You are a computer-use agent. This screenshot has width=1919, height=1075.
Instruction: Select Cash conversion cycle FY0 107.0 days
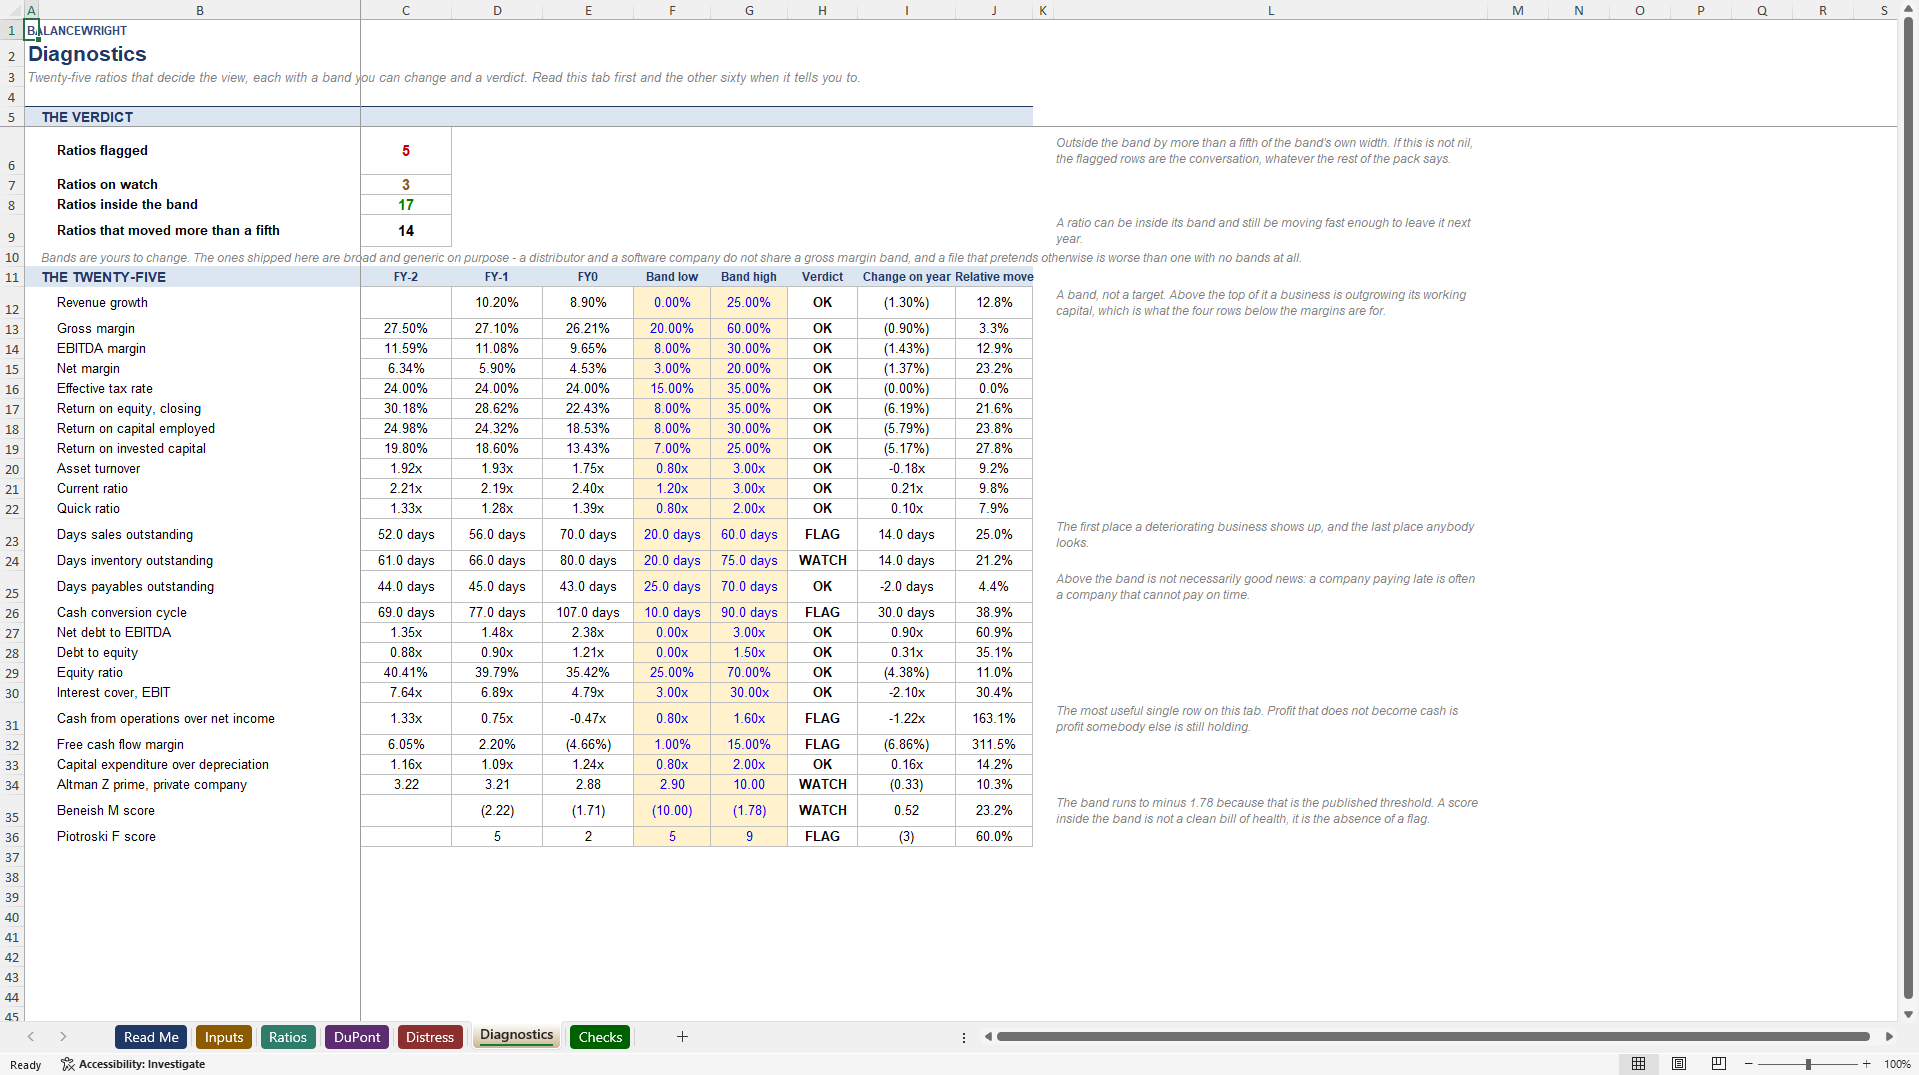pos(588,612)
